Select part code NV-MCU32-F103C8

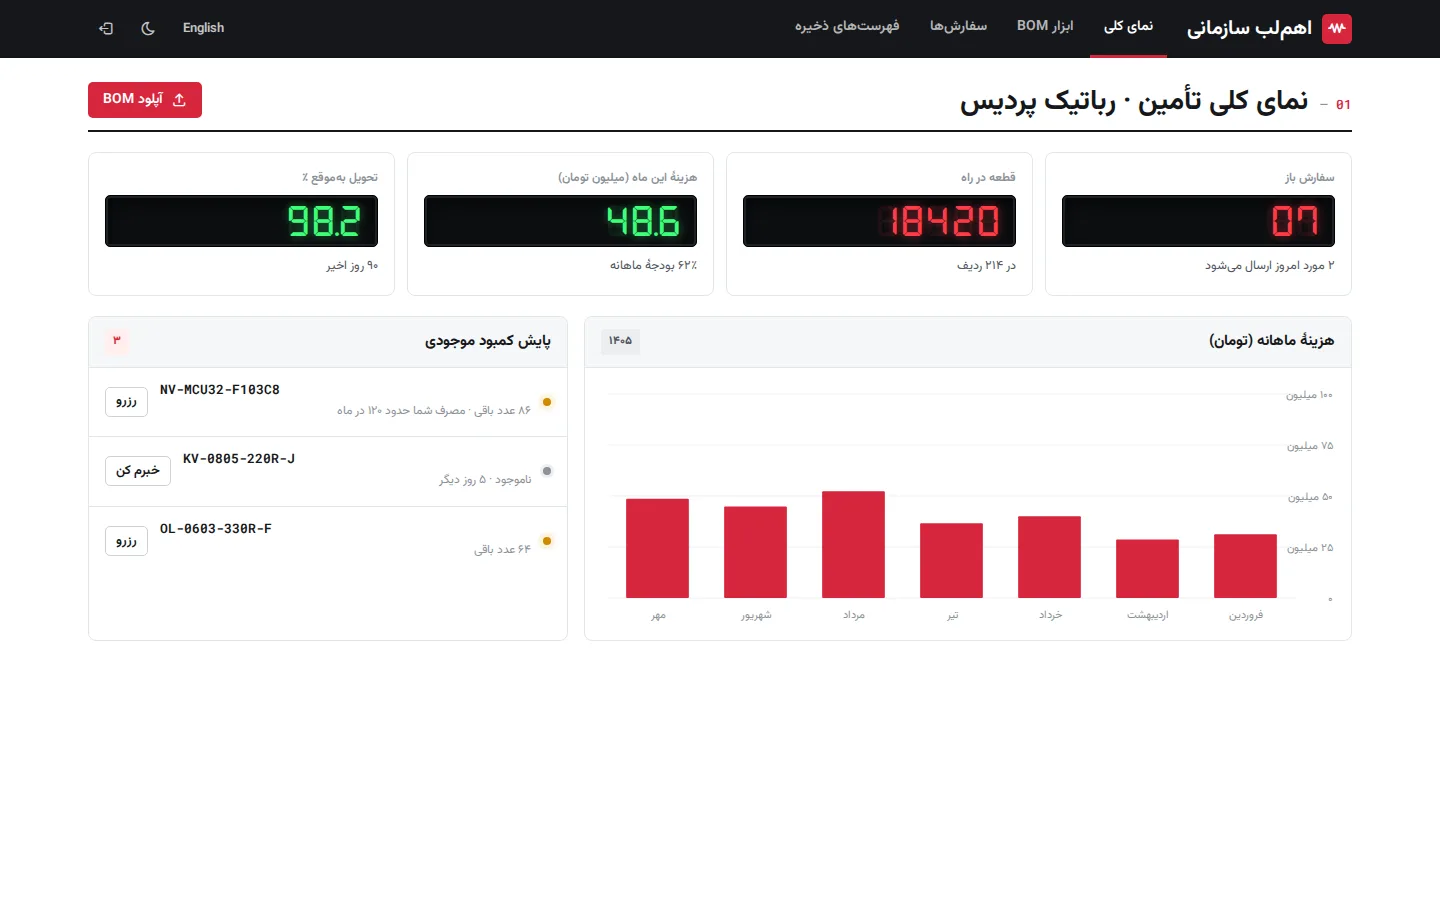(x=220, y=390)
